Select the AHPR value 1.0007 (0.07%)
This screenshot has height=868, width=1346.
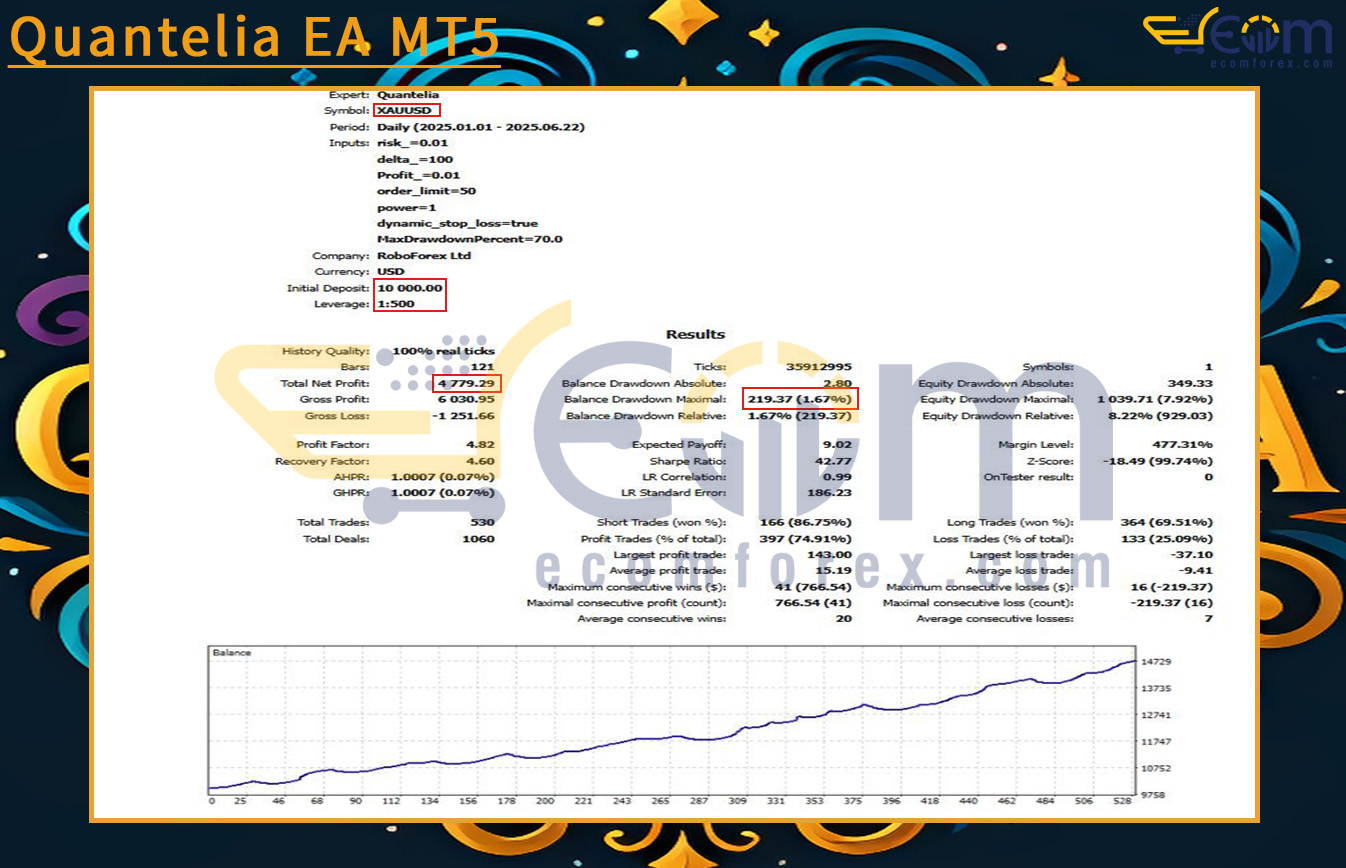(x=443, y=477)
